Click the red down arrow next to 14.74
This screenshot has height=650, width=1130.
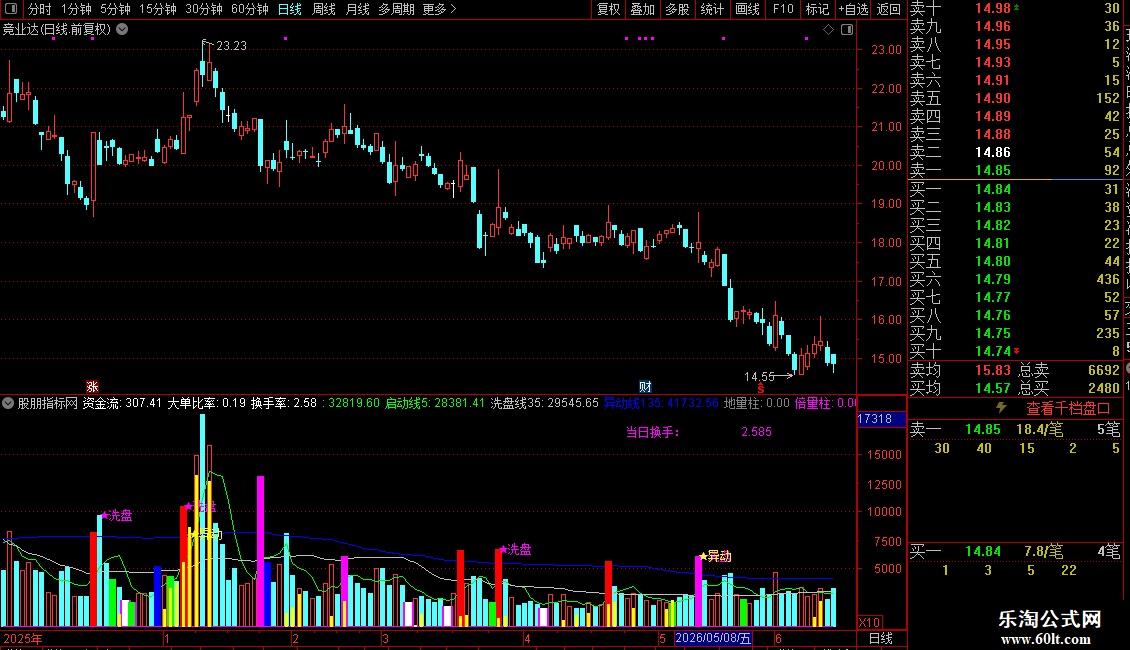(1016, 351)
